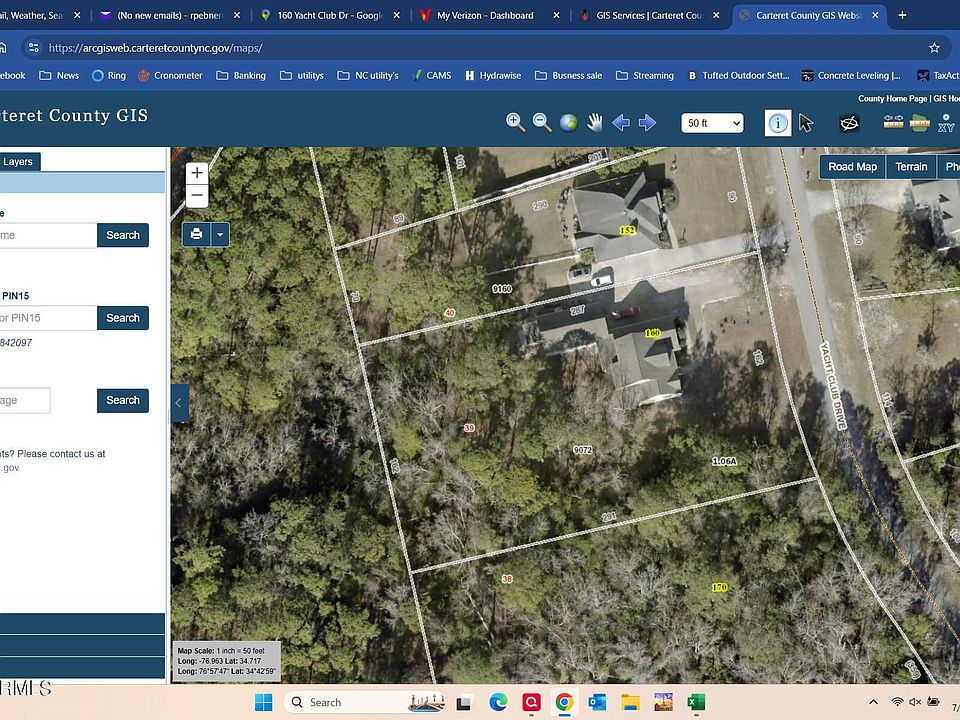960x720 pixels.
Task: Expand the print options dropdown arrow
Action: tap(220, 234)
